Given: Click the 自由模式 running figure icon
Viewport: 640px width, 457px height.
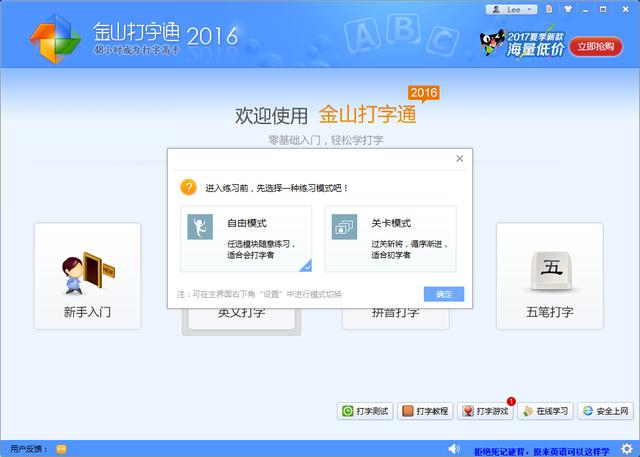Looking at the screenshot, I should click(200, 227).
